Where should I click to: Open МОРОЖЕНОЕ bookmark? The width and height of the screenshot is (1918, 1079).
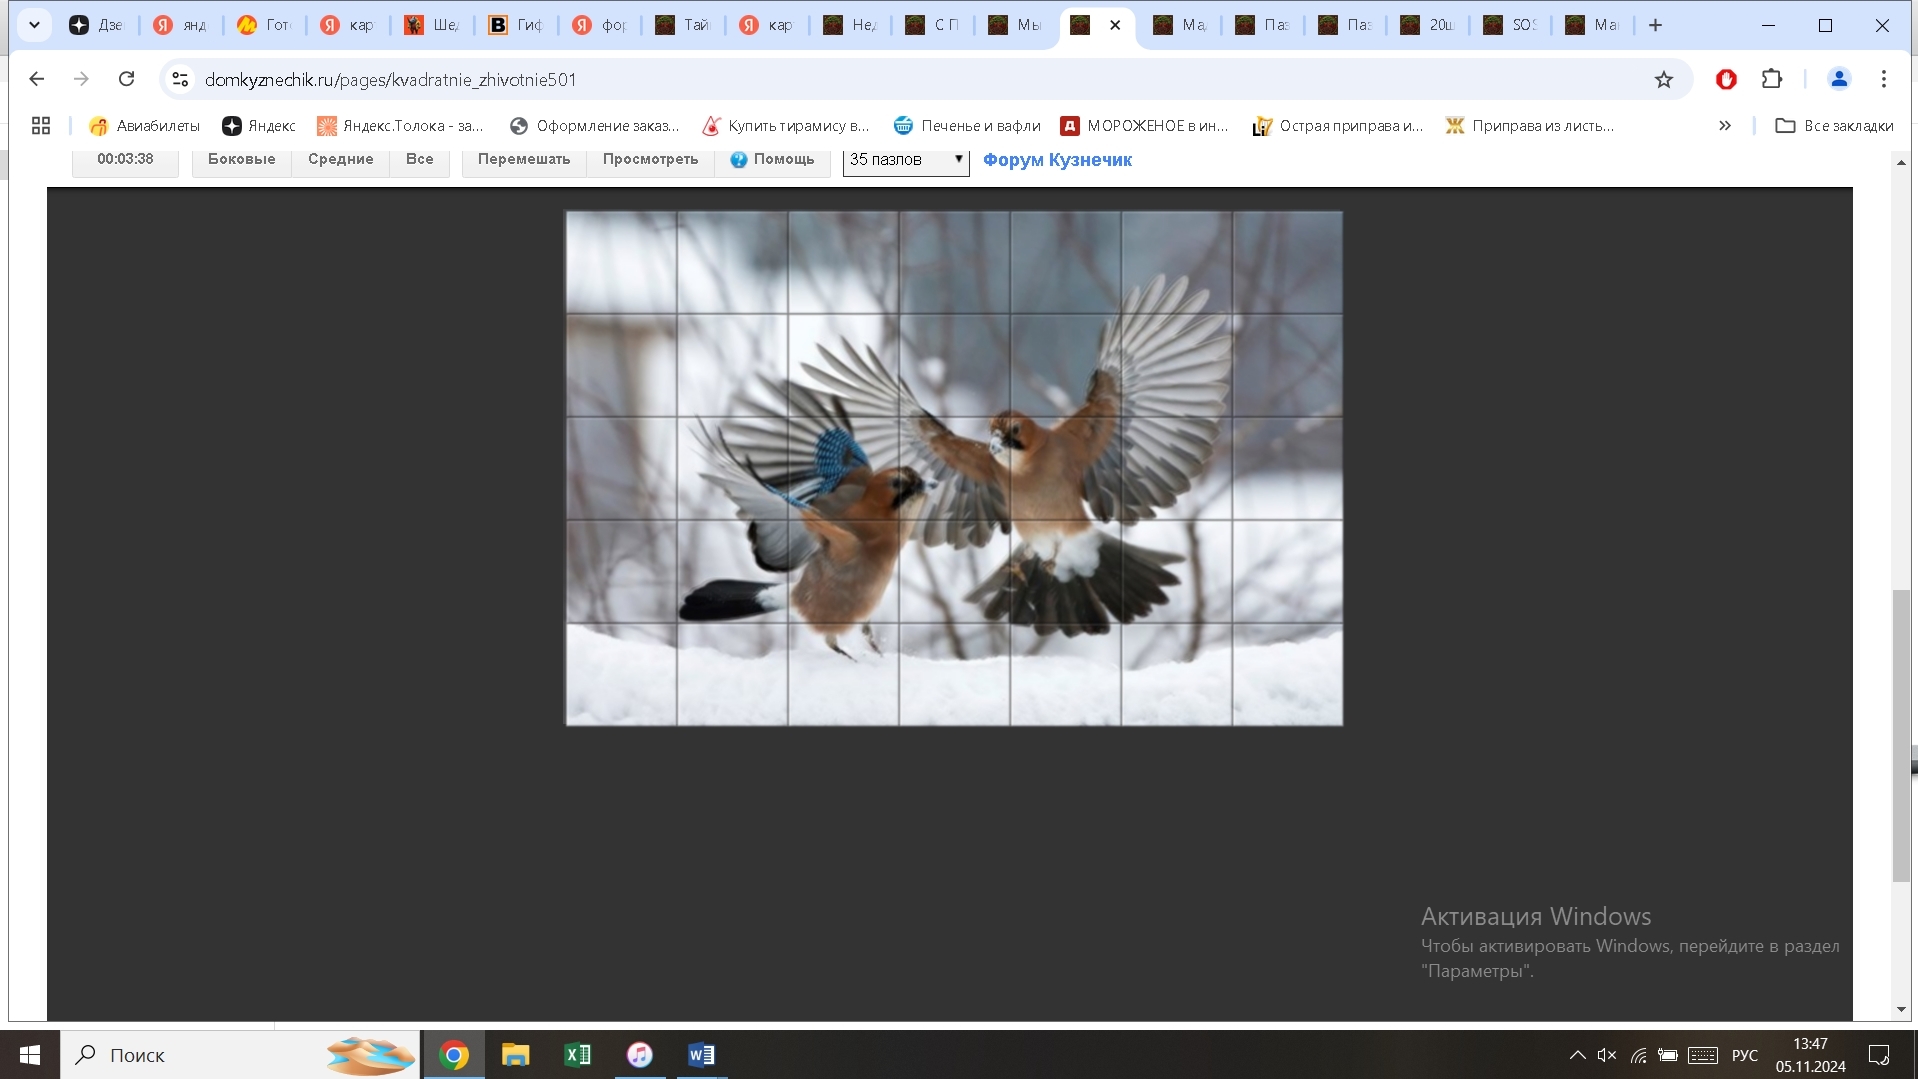click(1145, 125)
